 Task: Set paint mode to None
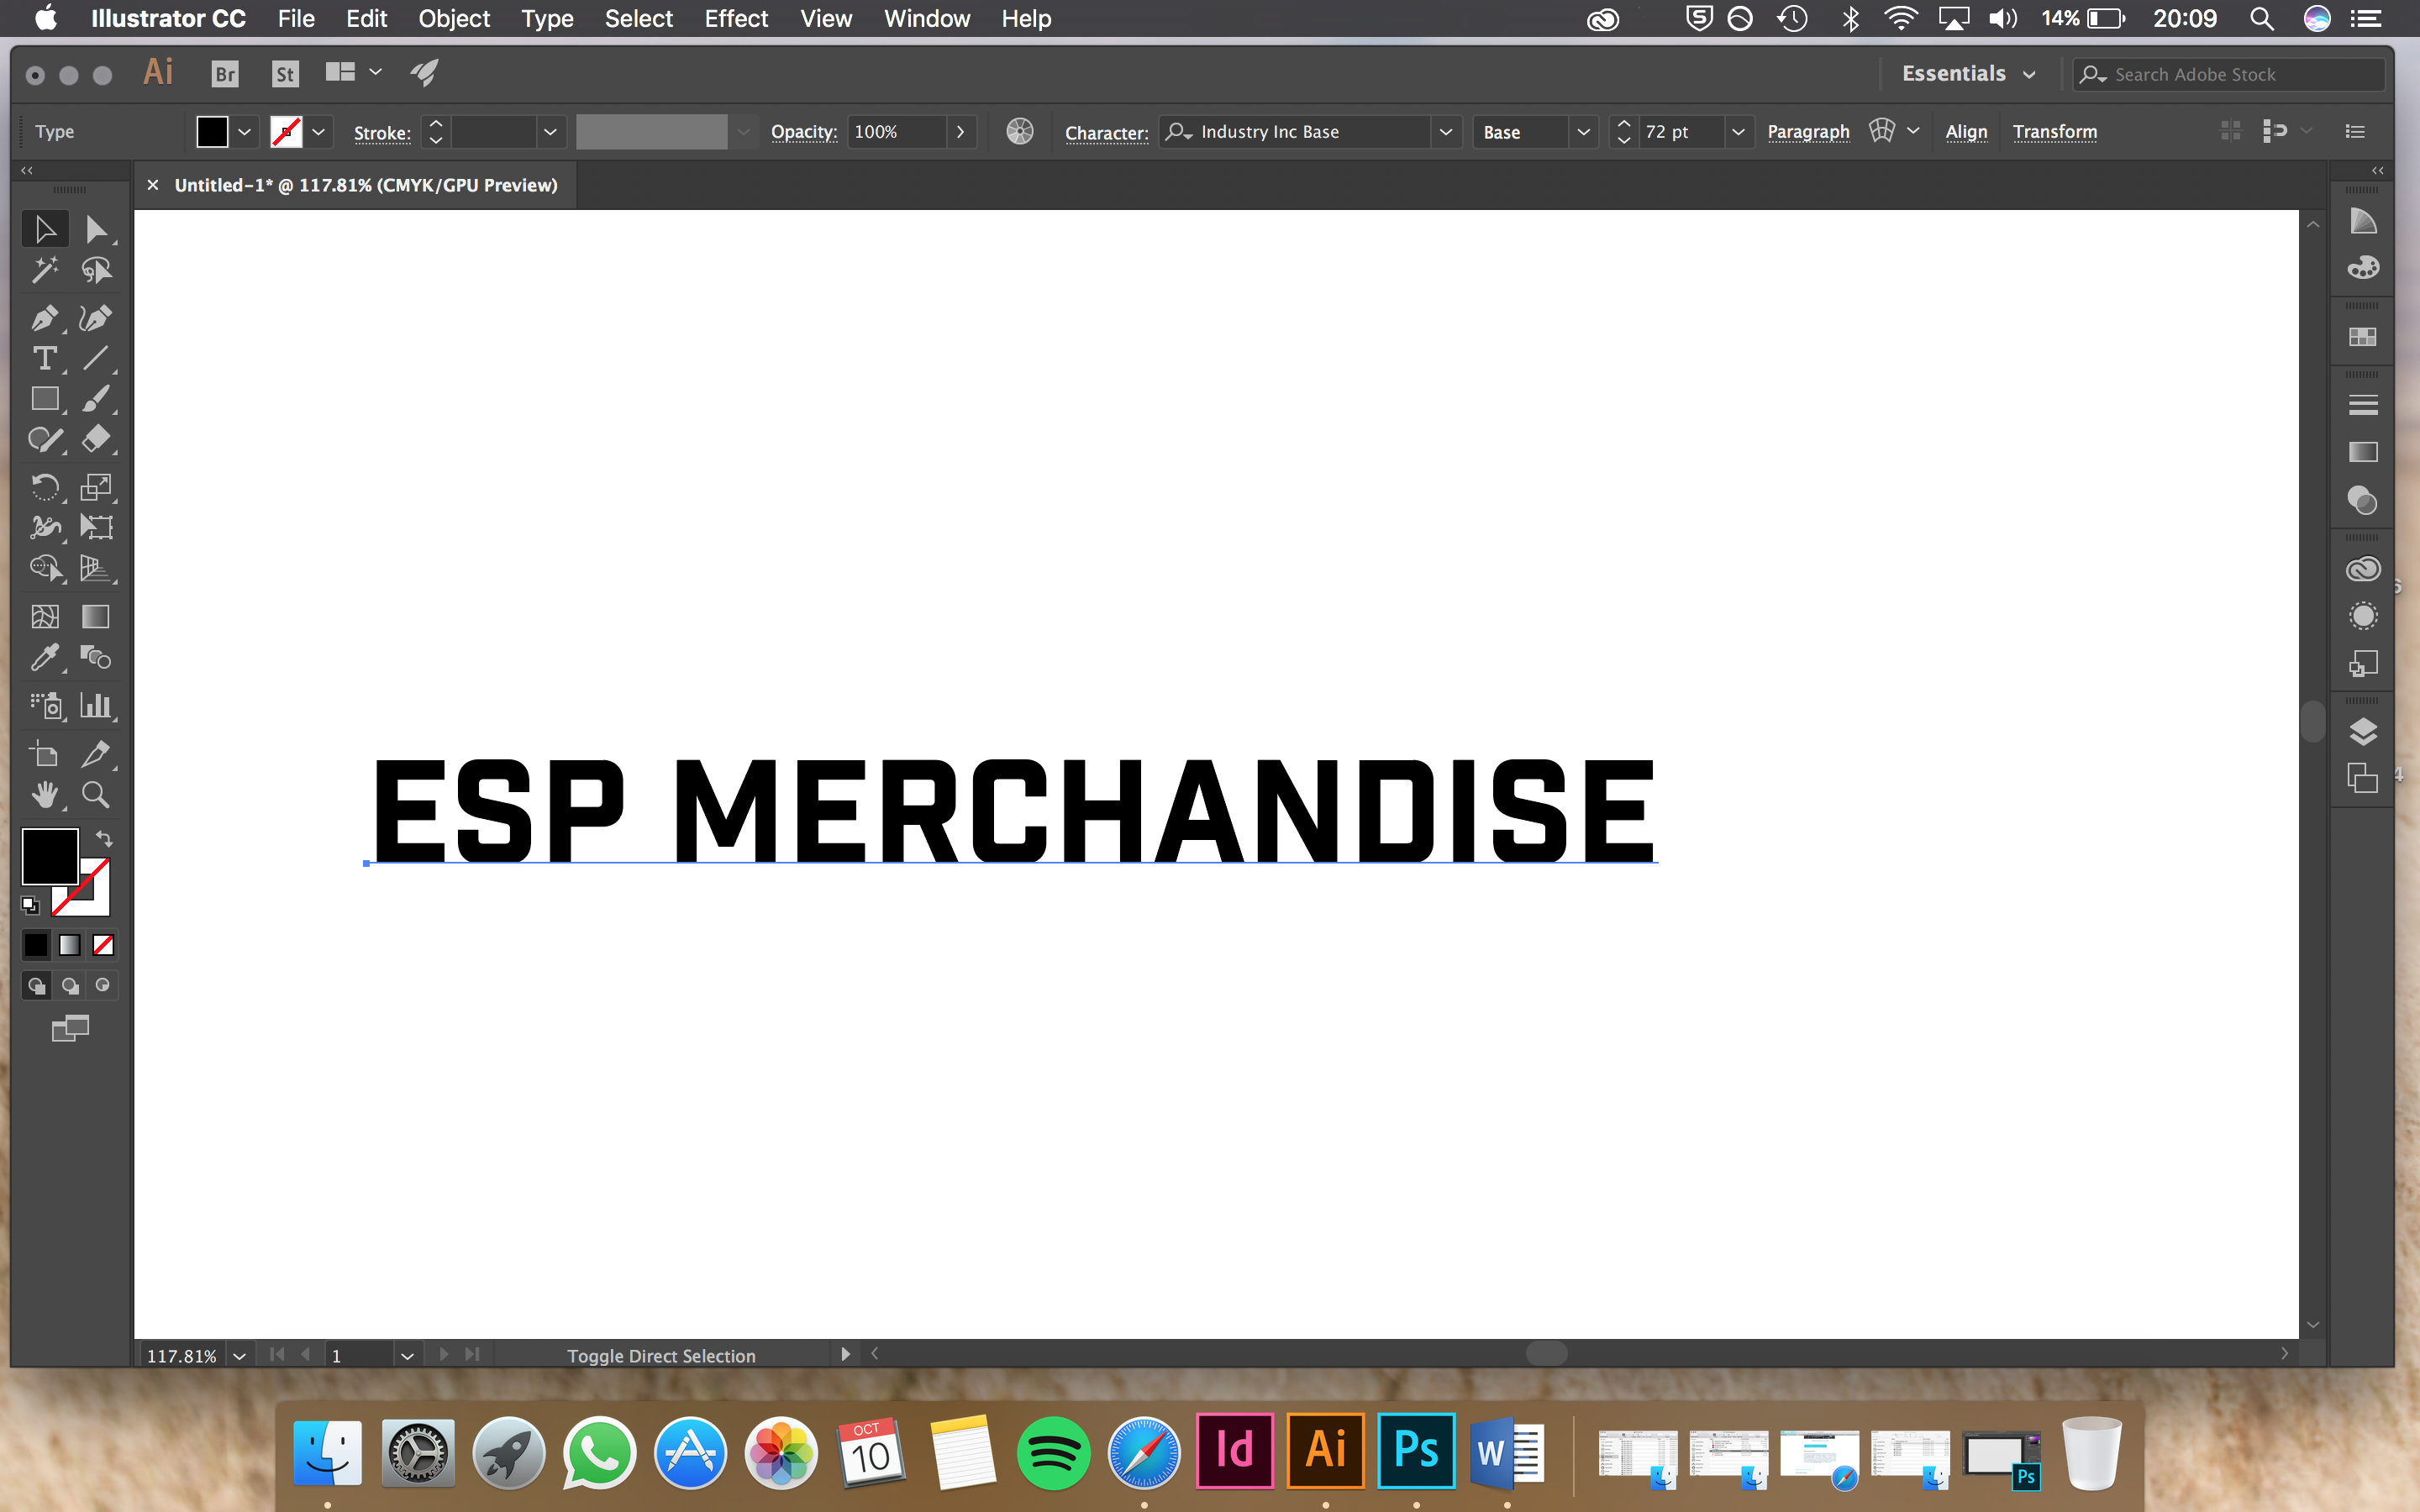pyautogui.click(x=103, y=945)
